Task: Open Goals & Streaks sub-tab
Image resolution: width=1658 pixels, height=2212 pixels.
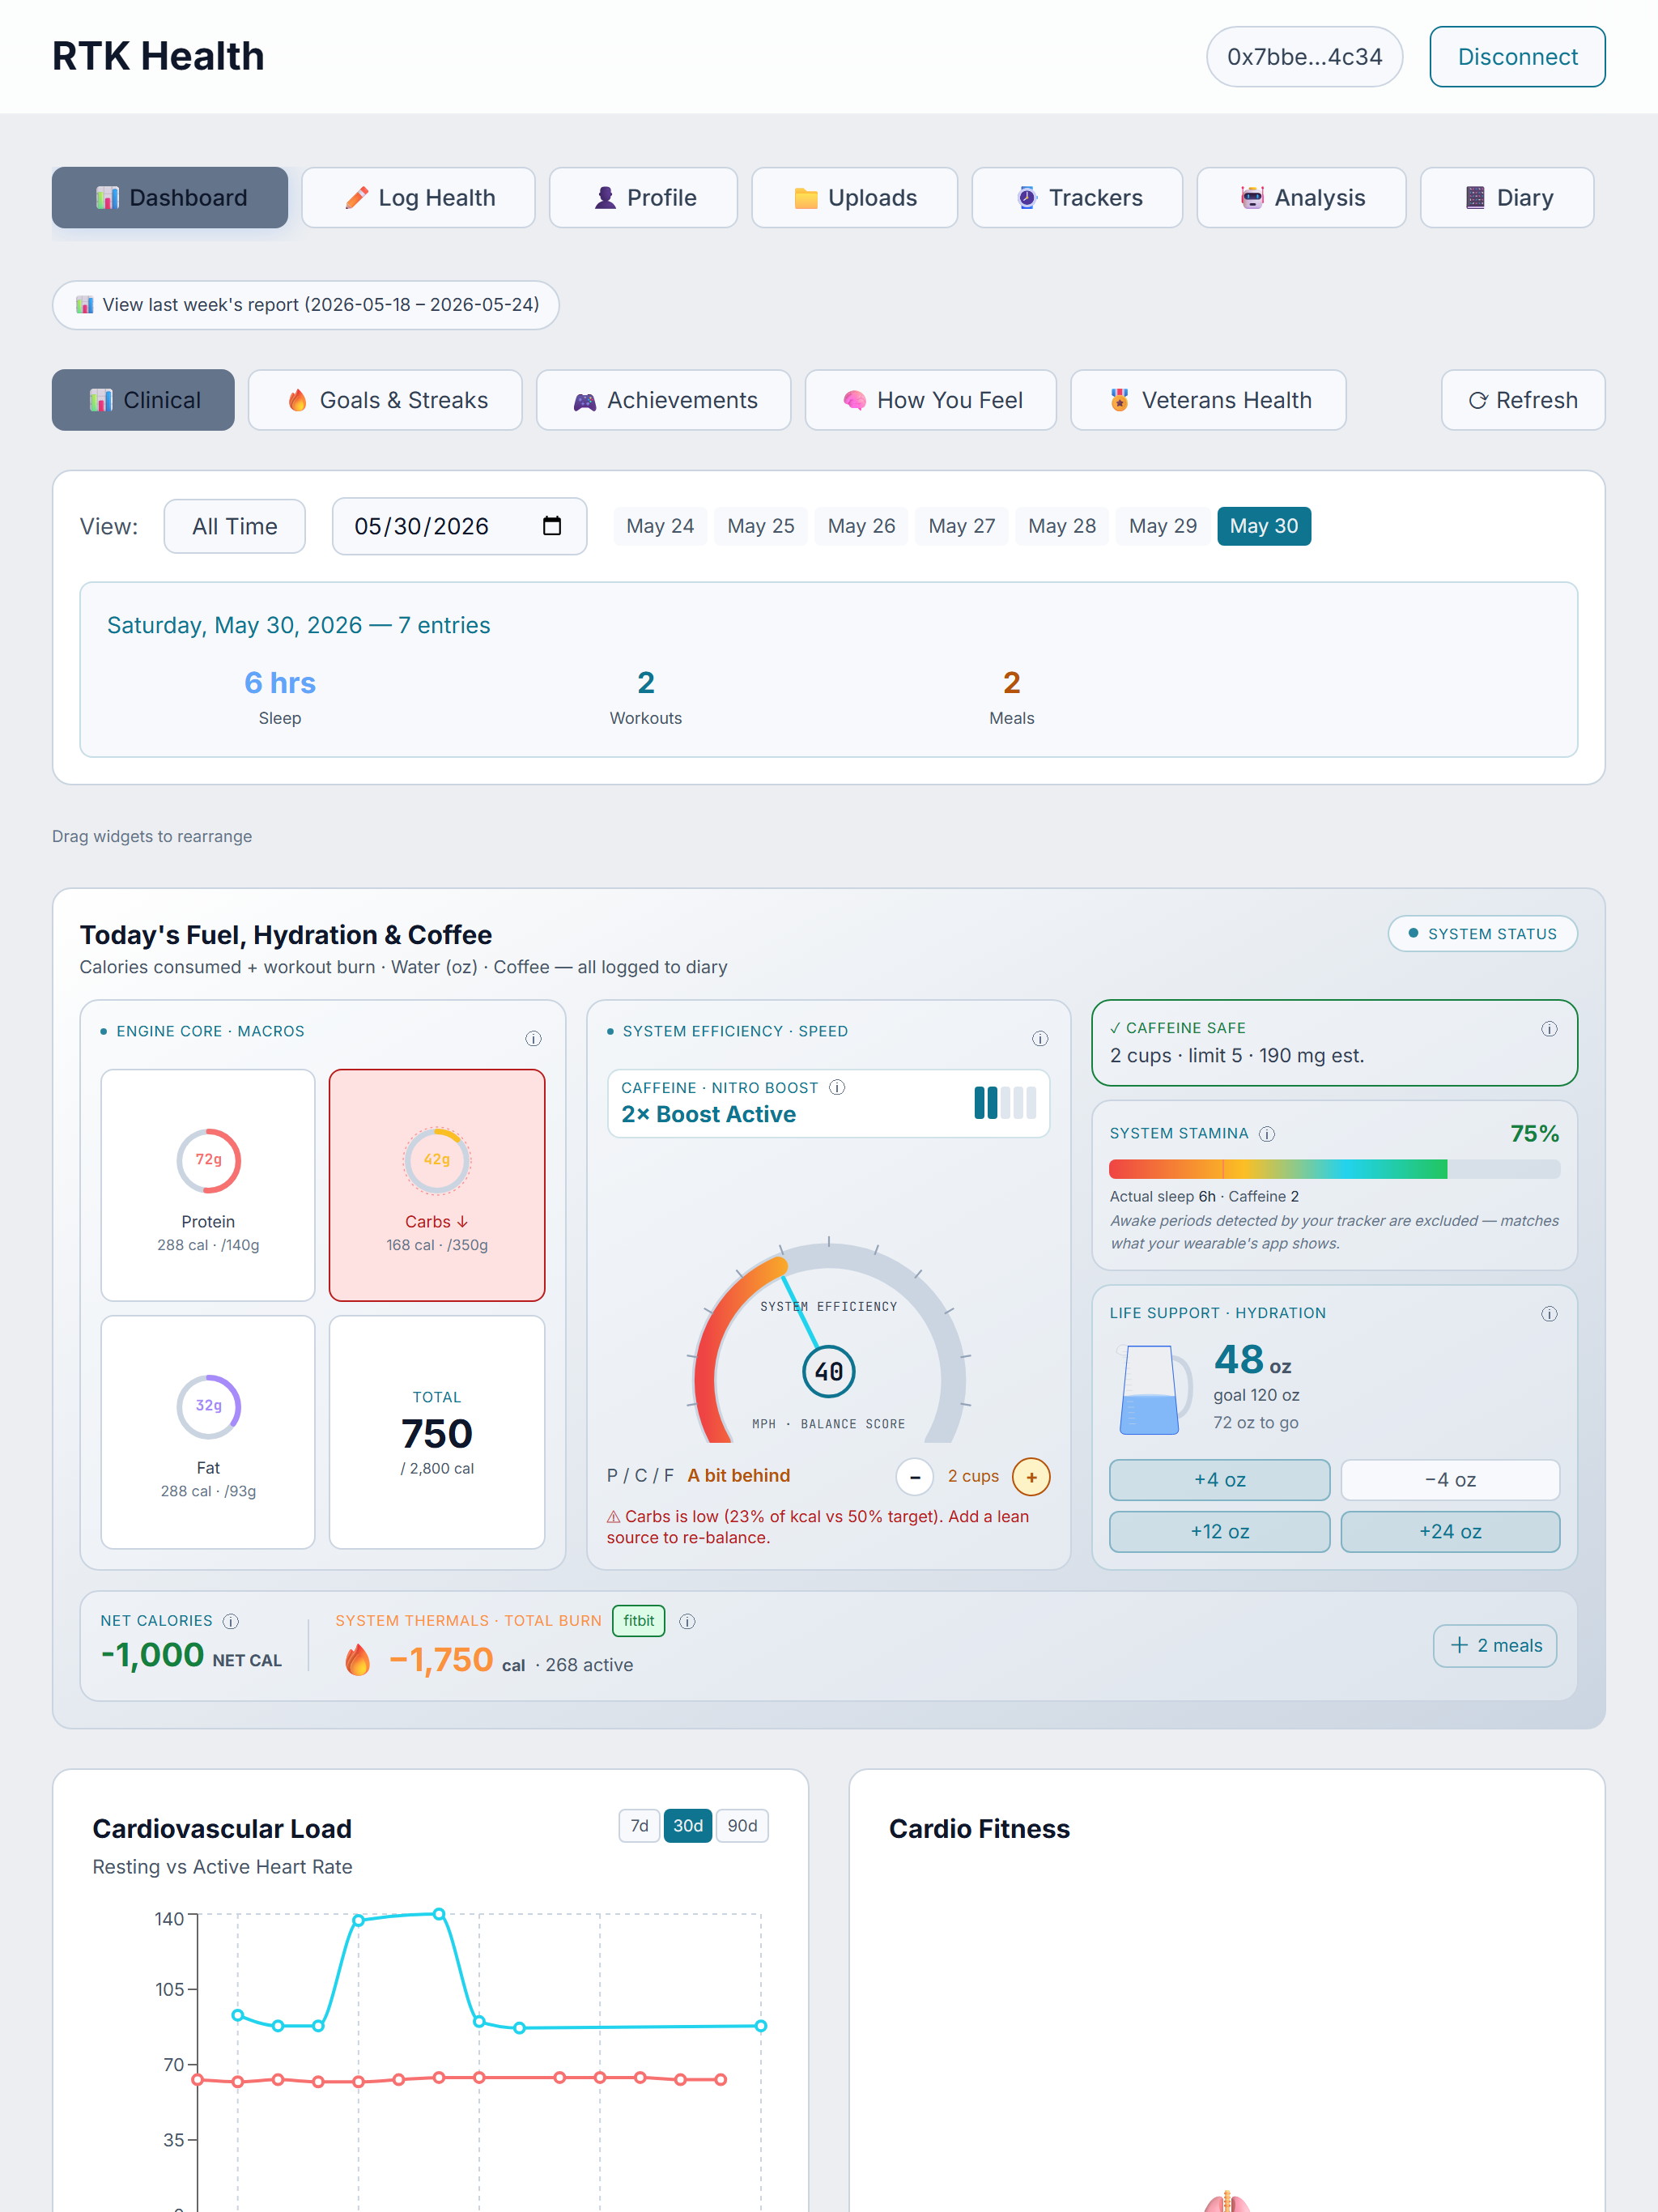Action: [x=385, y=400]
